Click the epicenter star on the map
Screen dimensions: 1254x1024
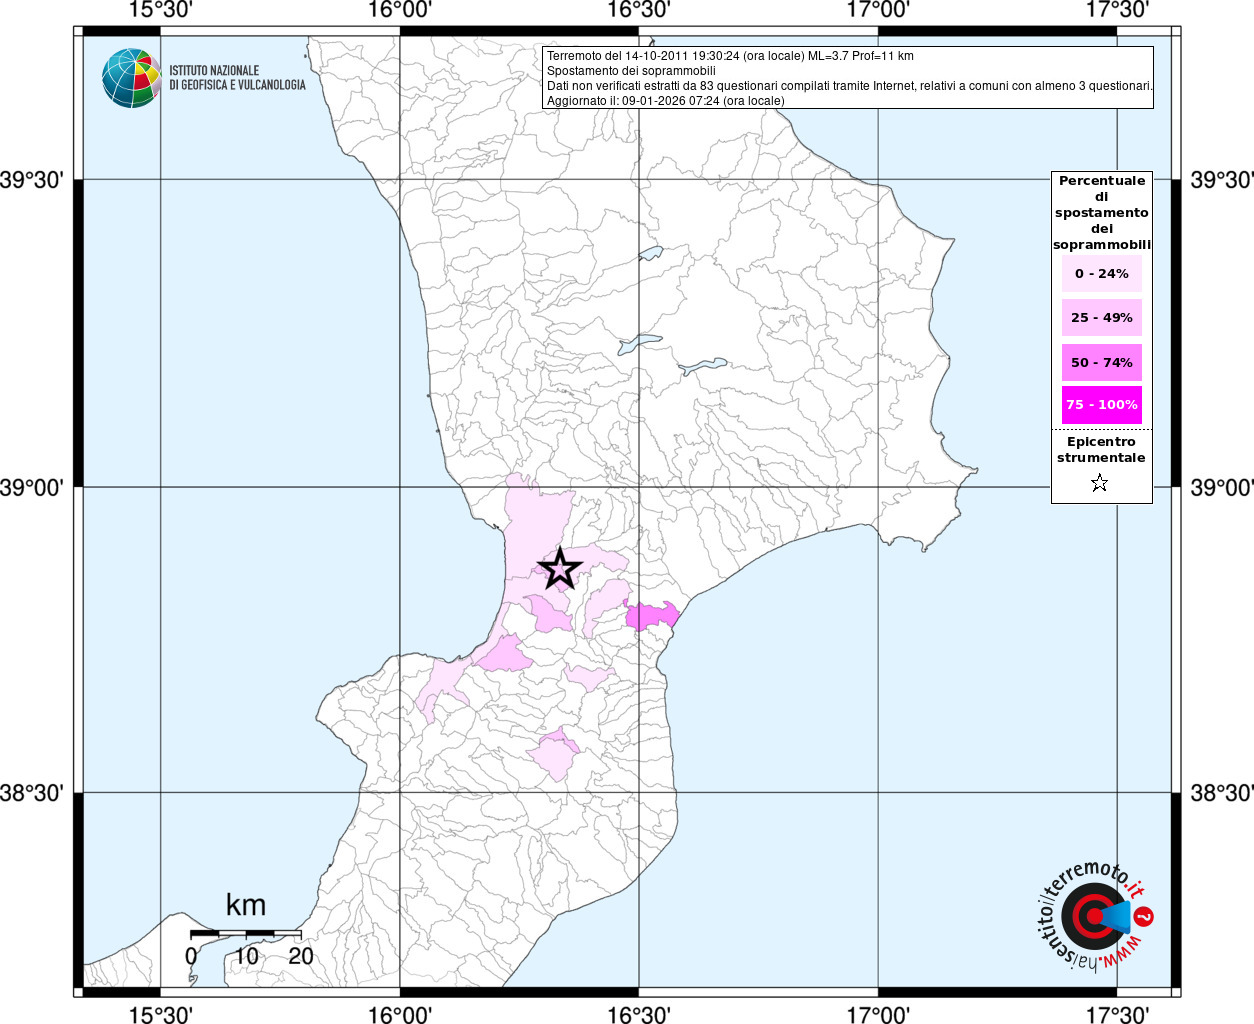[560, 569]
